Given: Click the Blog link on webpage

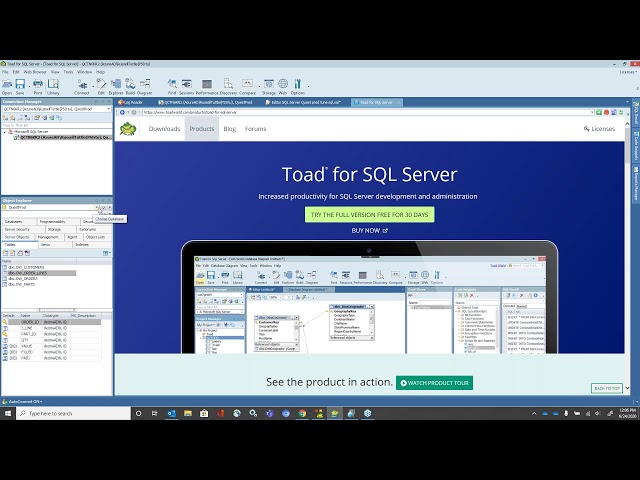Looking at the screenshot, I should point(230,129).
